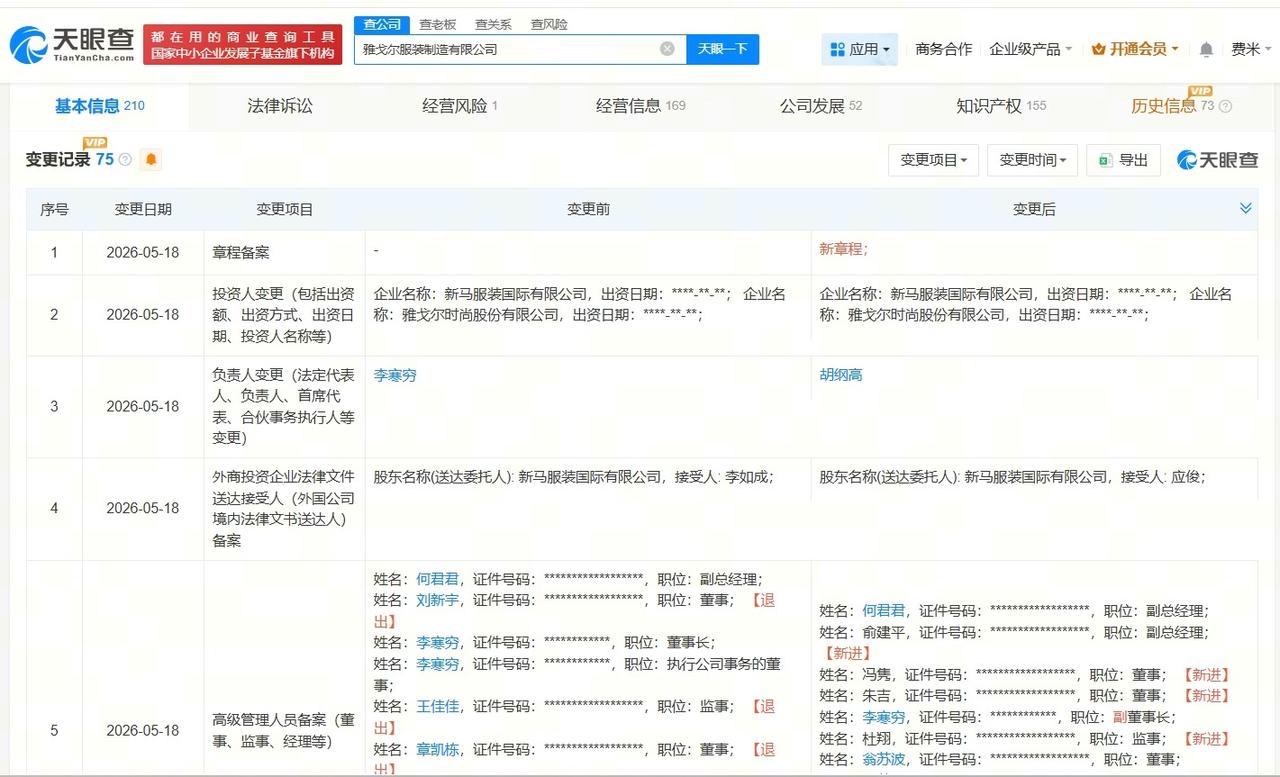Click the 新章程 text in row 1
The height and width of the screenshot is (777, 1280).
point(843,250)
